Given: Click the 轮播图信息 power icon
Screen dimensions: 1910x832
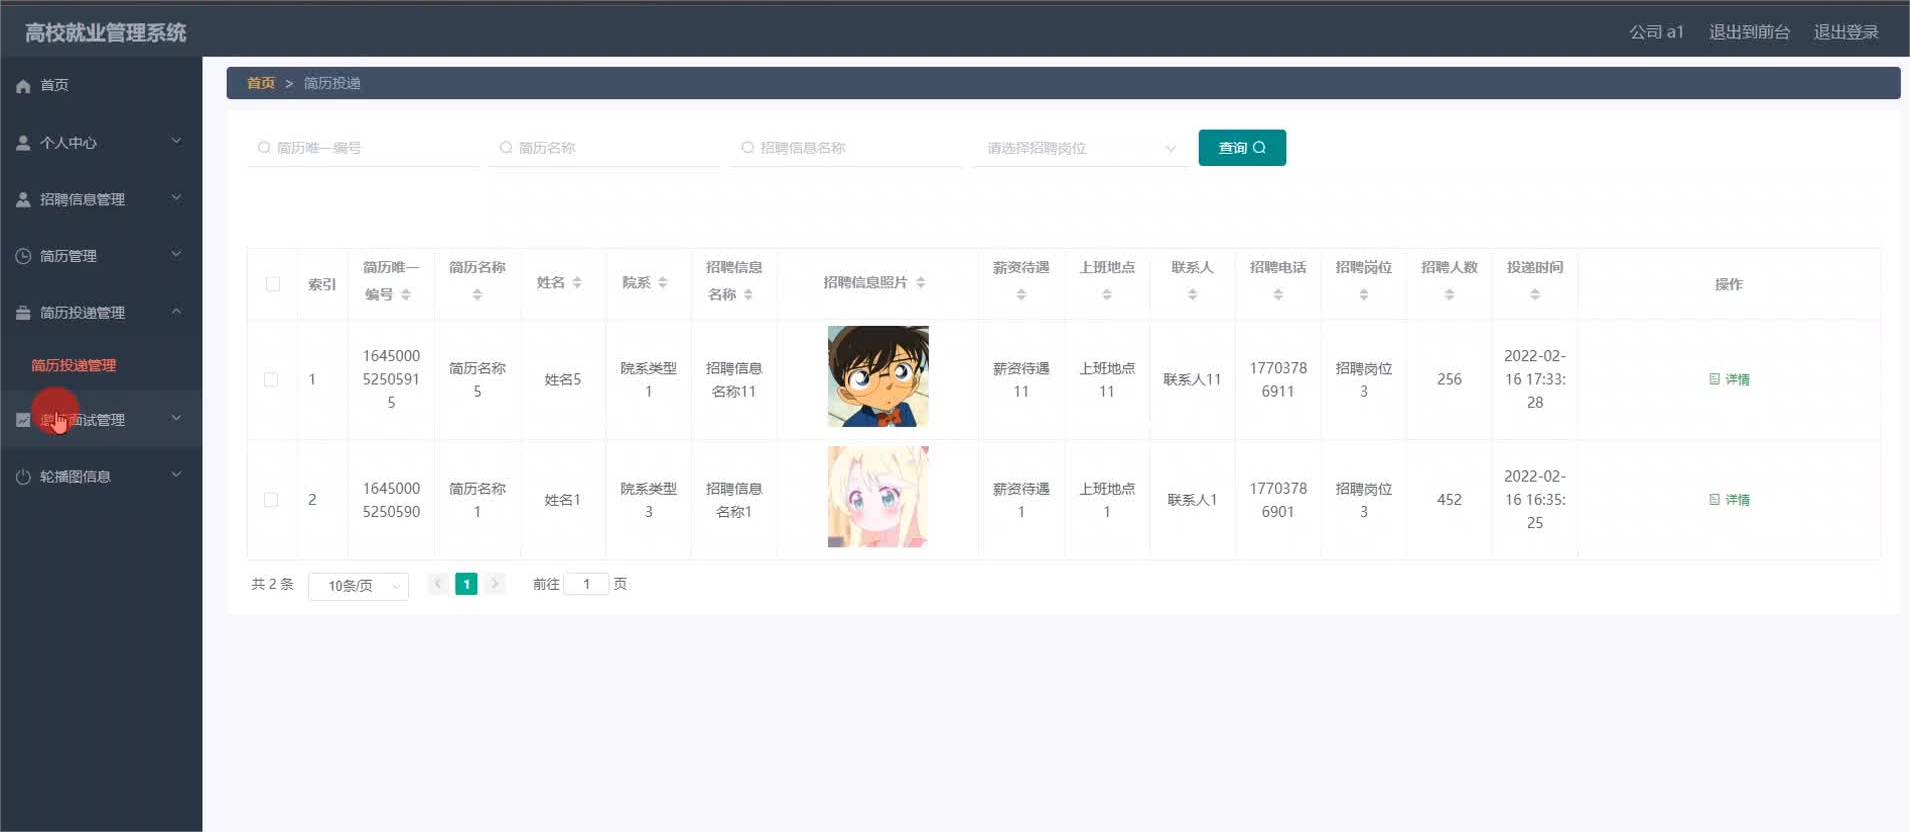Looking at the screenshot, I should (23, 477).
